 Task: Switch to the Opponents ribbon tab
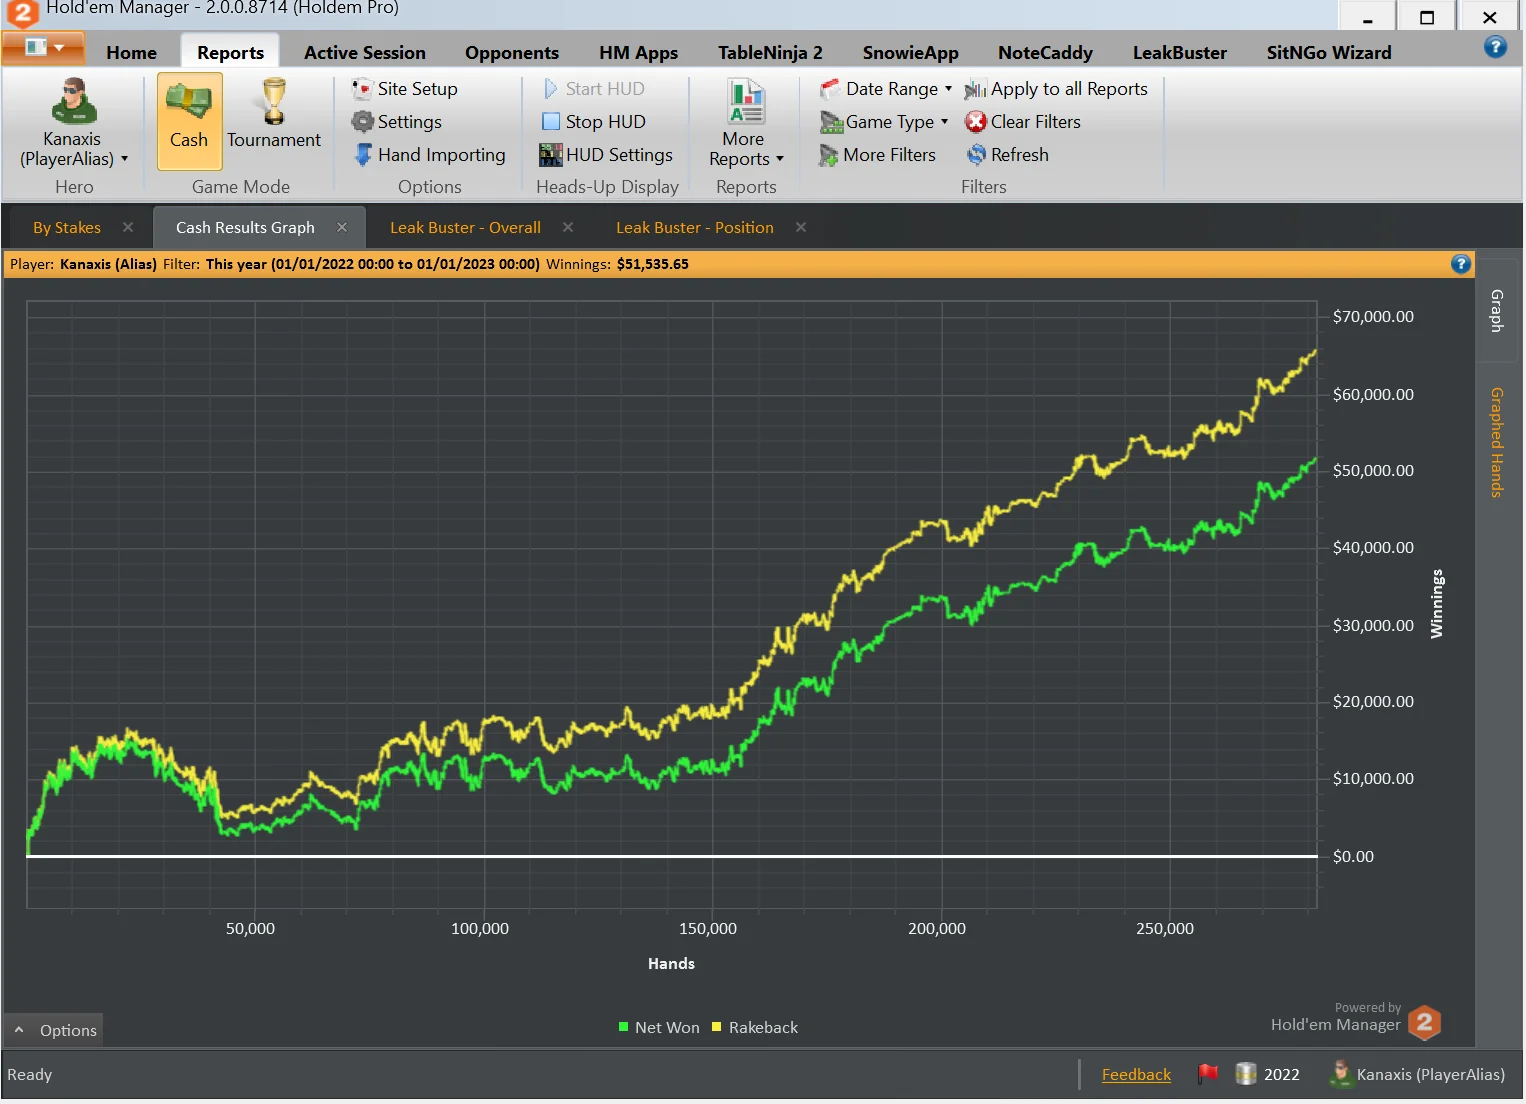click(511, 53)
